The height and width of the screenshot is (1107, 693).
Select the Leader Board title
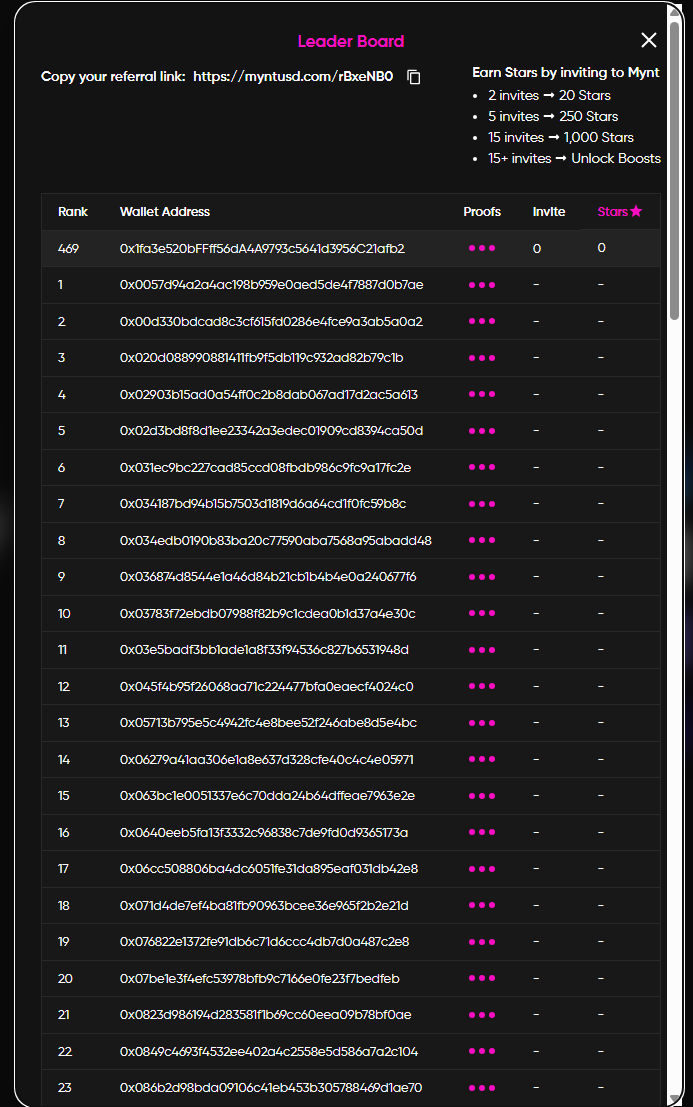click(x=351, y=41)
